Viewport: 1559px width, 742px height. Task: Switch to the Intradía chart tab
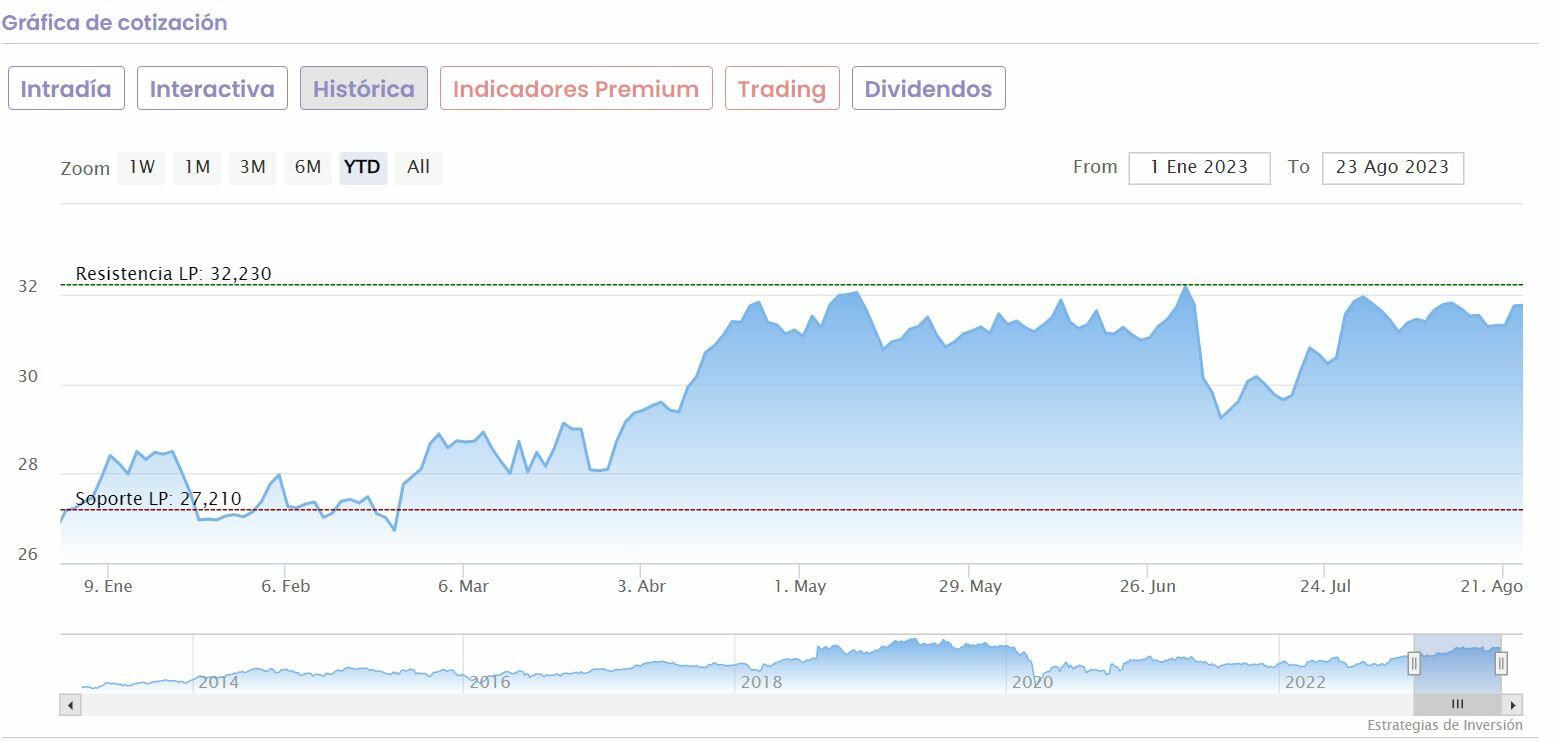pyautogui.click(x=66, y=88)
